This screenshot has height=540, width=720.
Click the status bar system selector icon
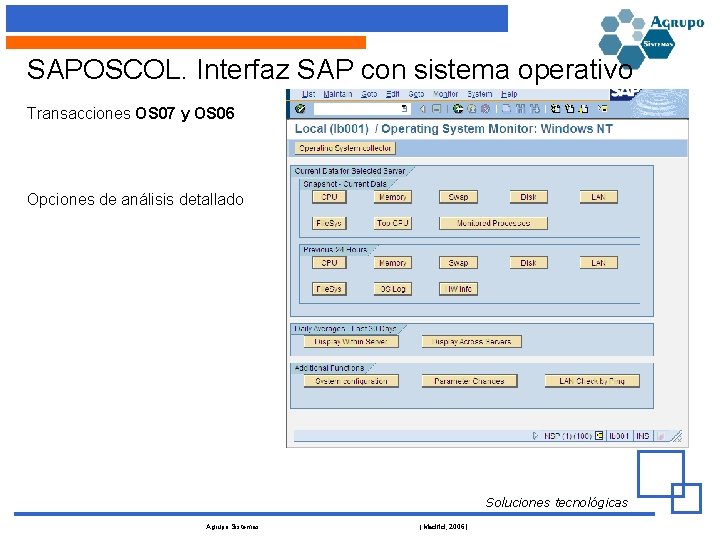pyautogui.click(x=599, y=436)
